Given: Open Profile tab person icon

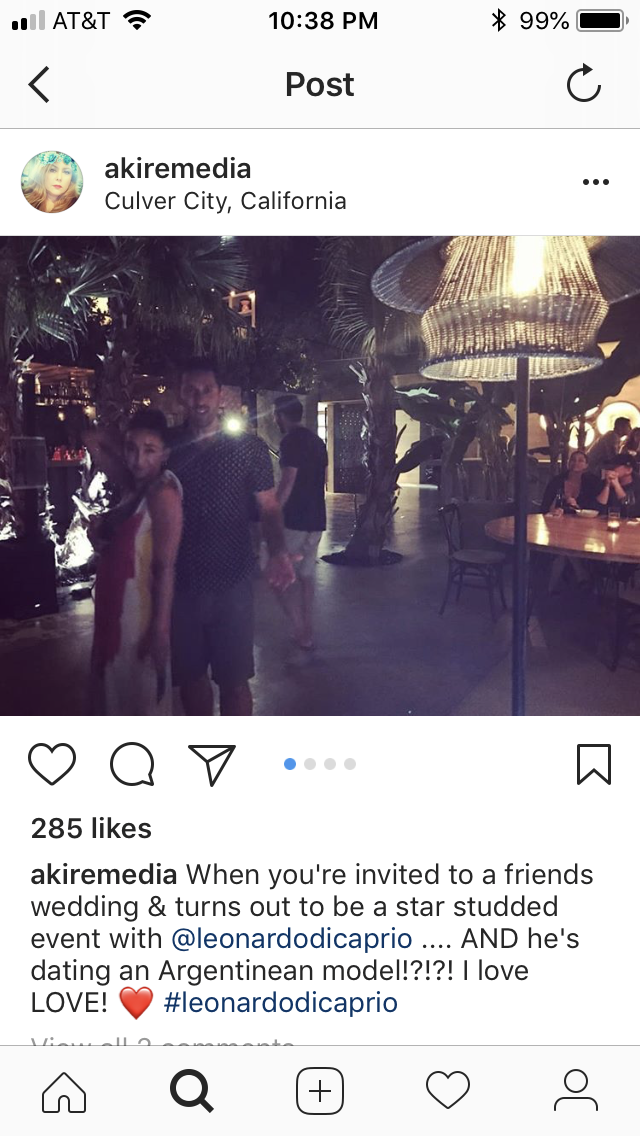Looking at the screenshot, I should tap(575, 1090).
